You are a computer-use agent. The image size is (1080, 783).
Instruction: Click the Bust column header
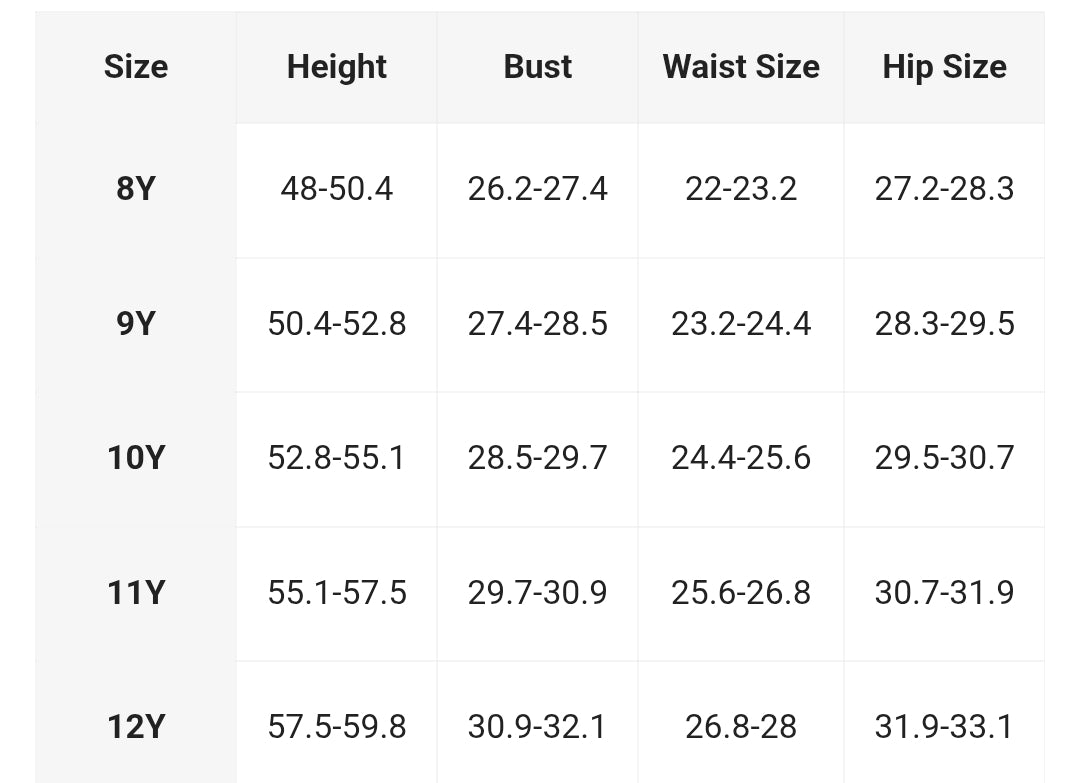[537, 67]
